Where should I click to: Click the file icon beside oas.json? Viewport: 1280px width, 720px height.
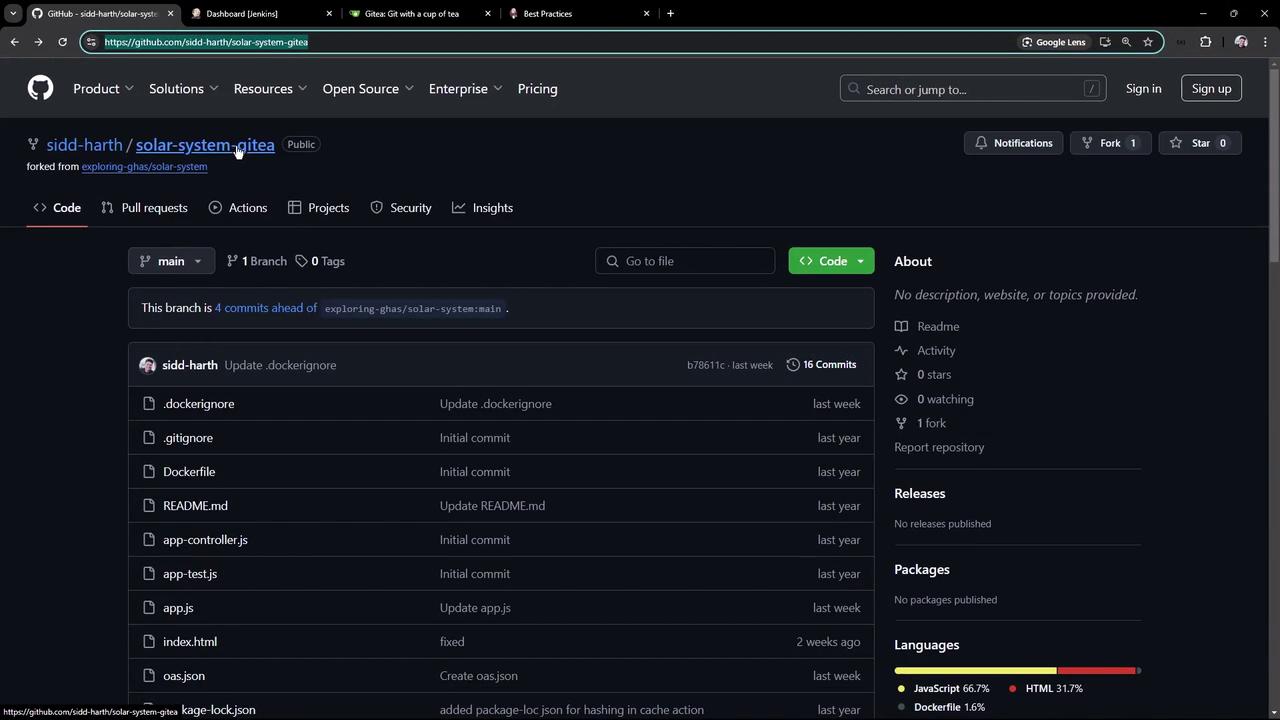pos(149,676)
